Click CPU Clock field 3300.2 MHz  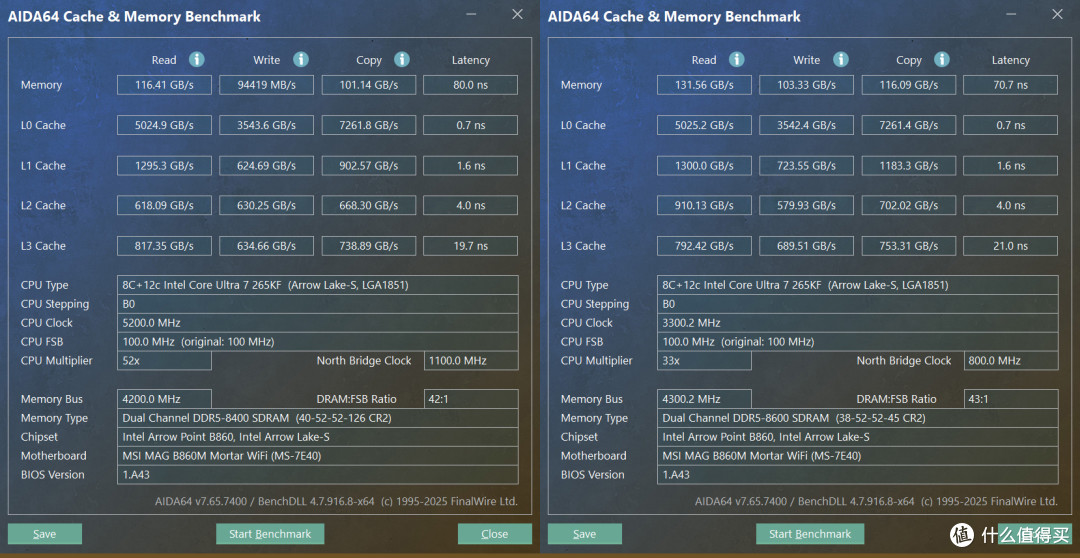tap(858, 323)
